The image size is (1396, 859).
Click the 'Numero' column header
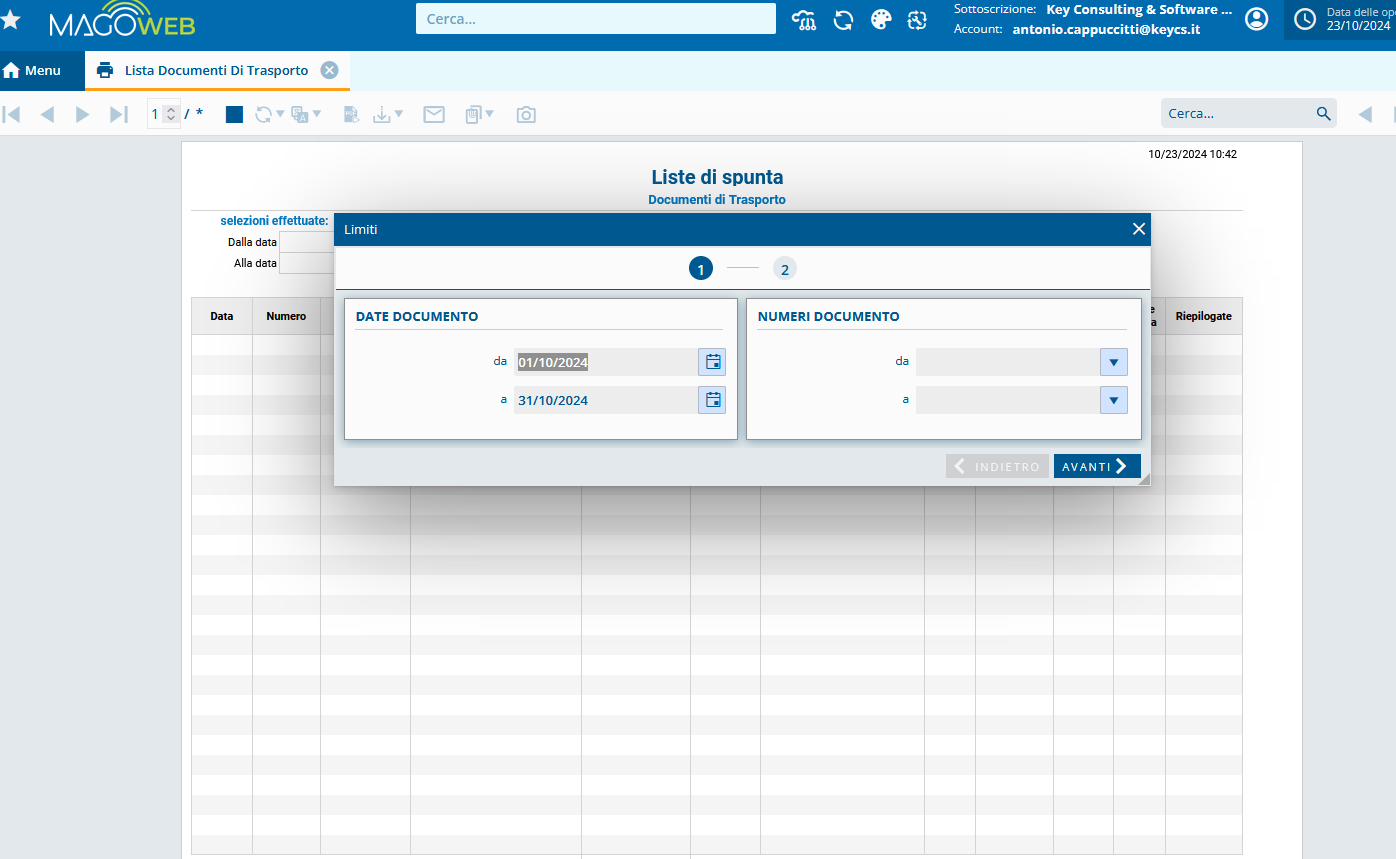[286, 316]
